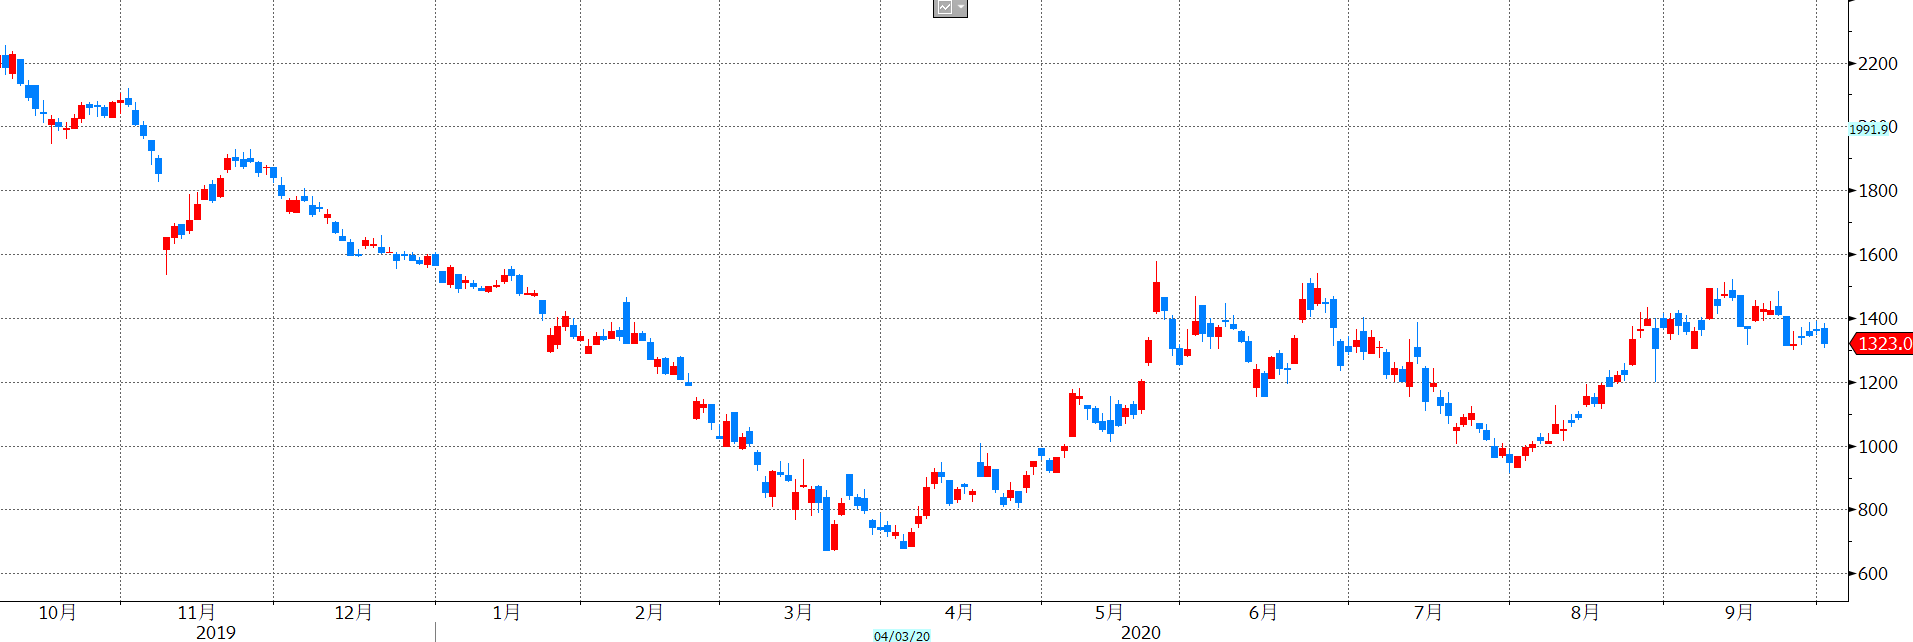
Task: Click the 1991.90 price label
Action: [1868, 129]
